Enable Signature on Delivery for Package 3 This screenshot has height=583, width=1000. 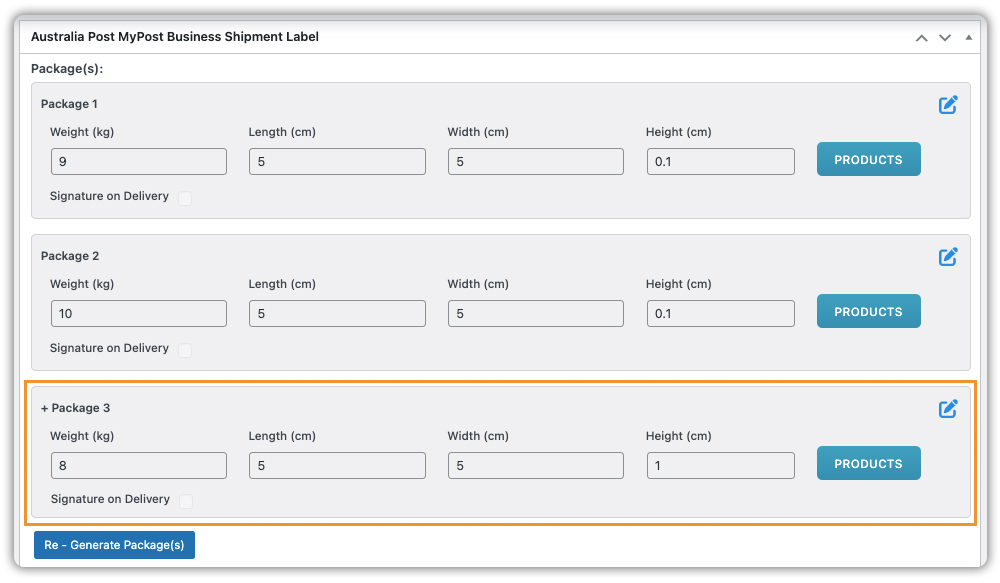[186, 501]
